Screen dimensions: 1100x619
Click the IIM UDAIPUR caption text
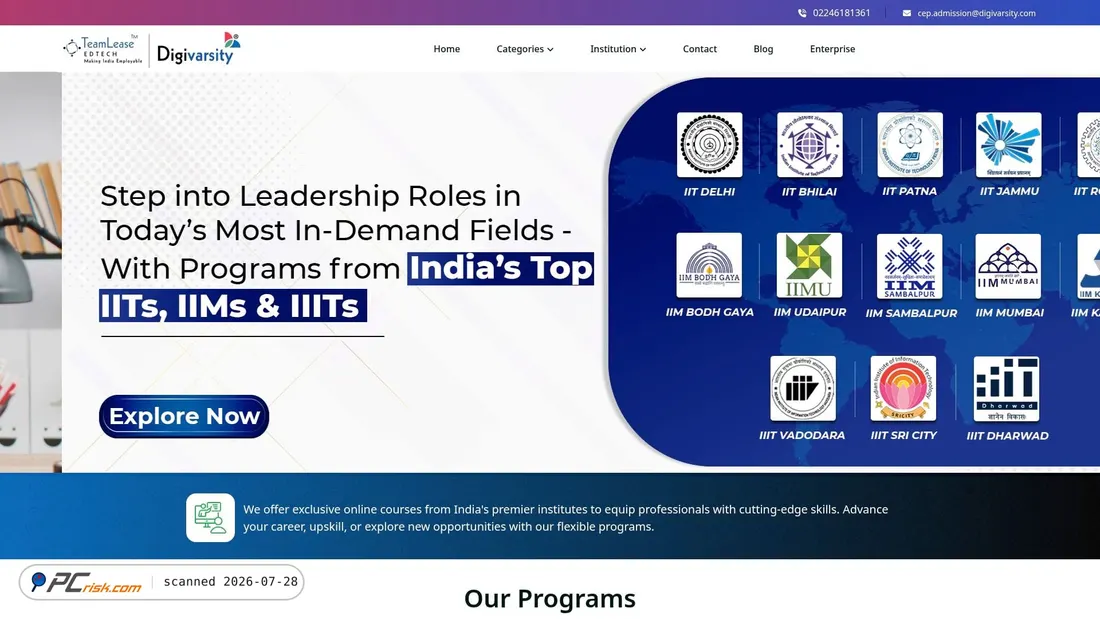[810, 312]
